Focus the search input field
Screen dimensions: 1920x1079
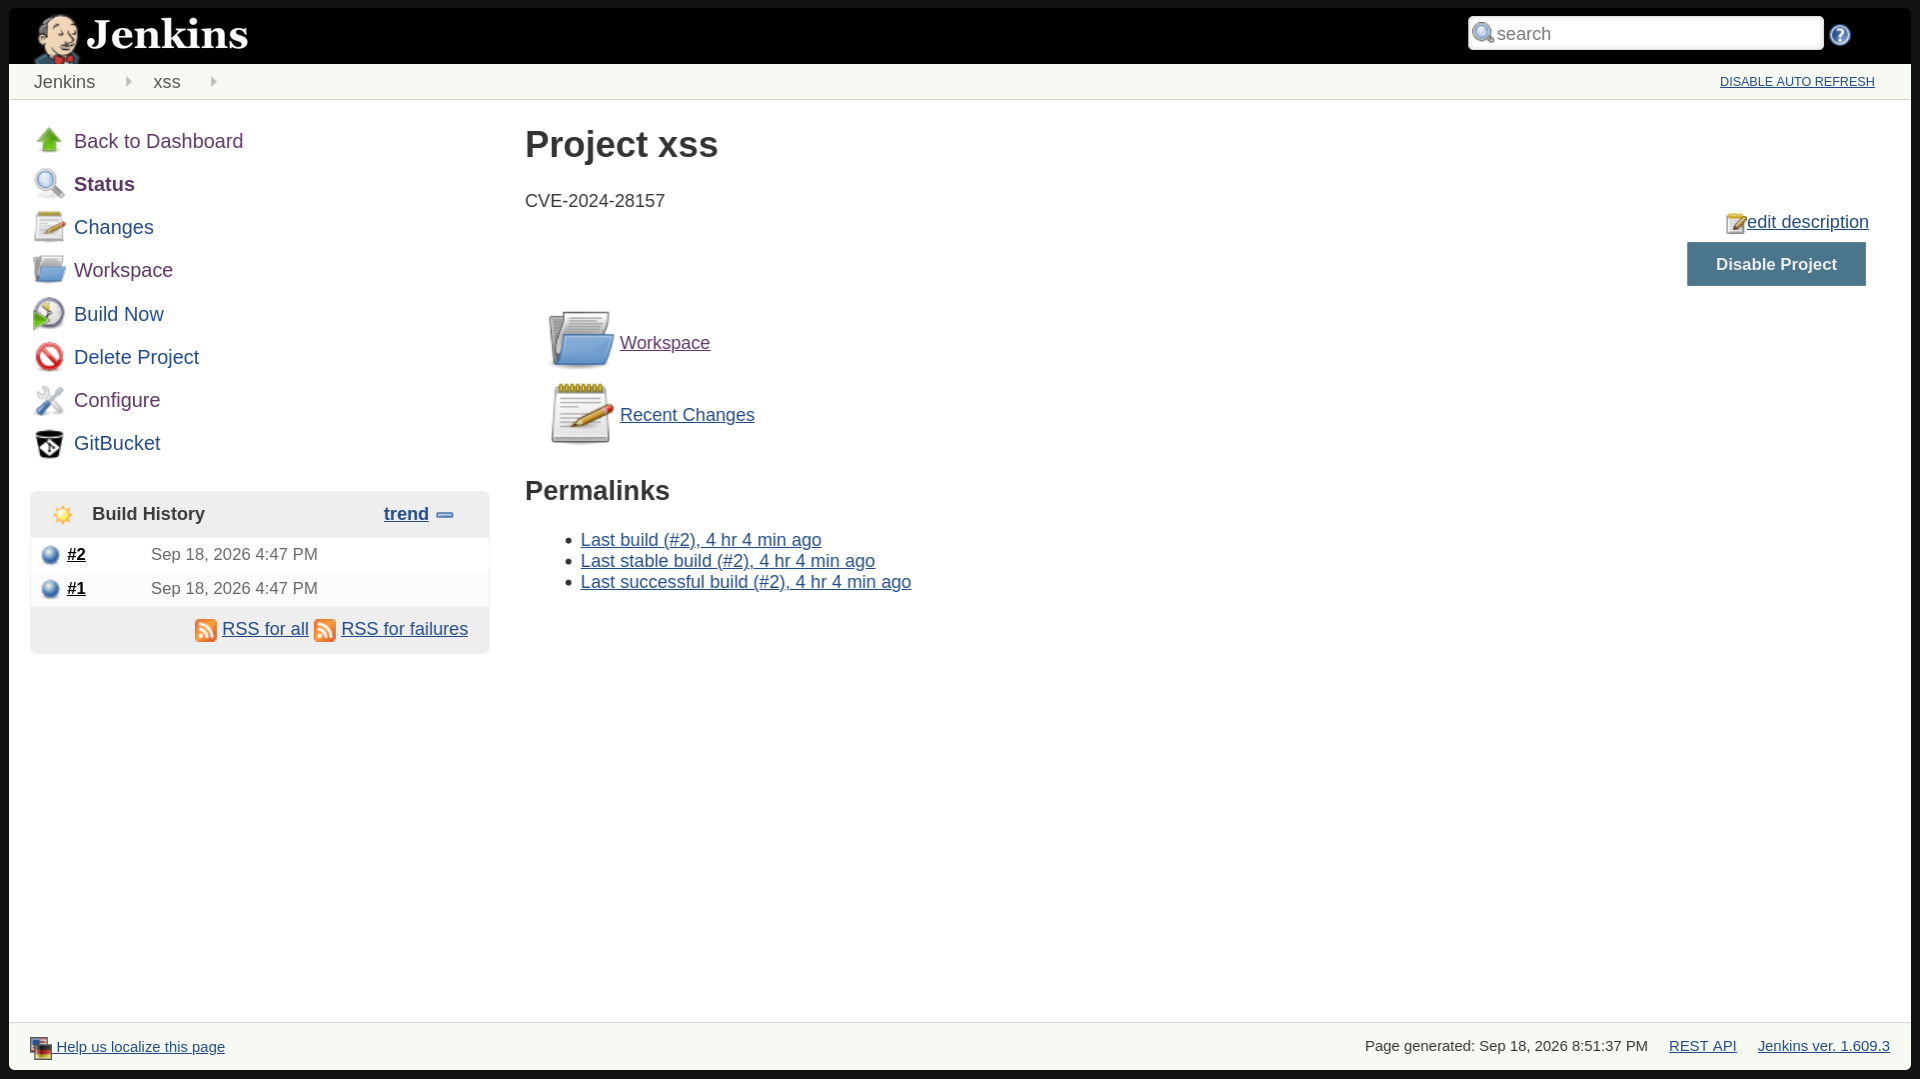pos(1646,33)
